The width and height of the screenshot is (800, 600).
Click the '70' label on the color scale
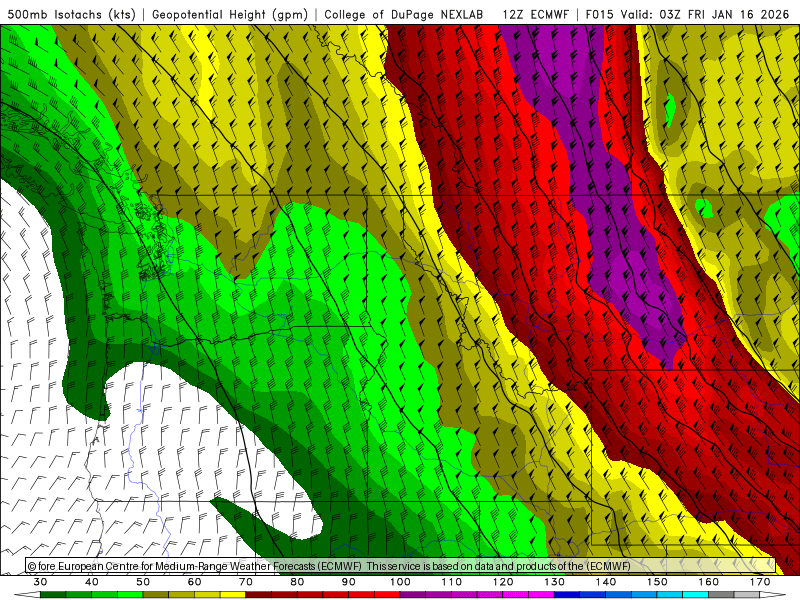point(246,582)
